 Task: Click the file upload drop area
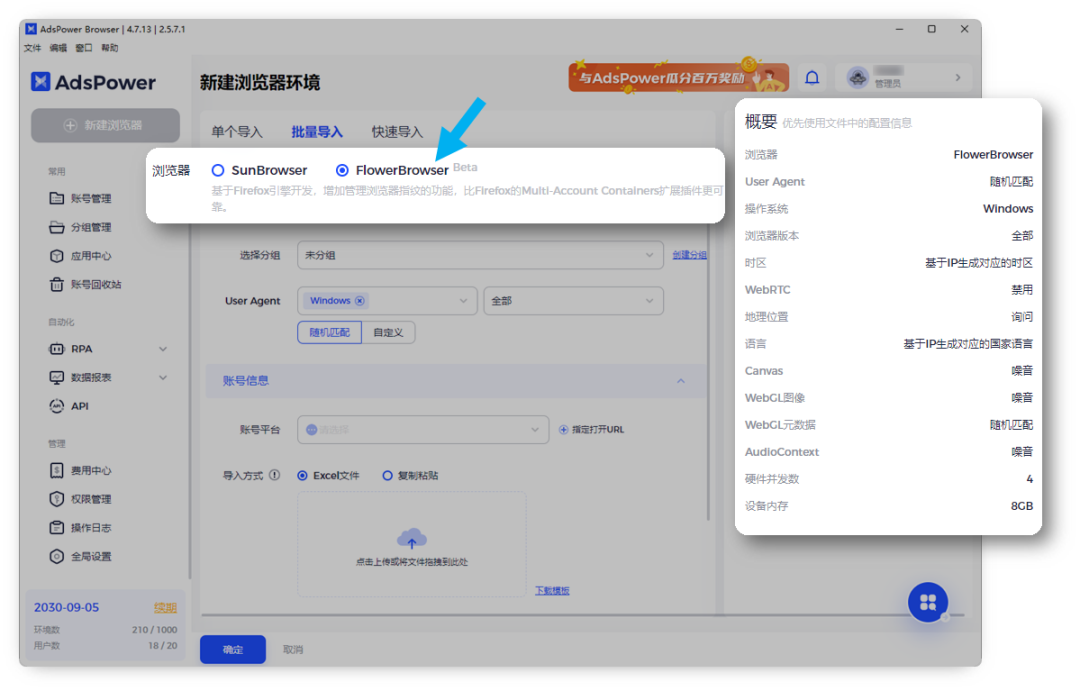pos(412,544)
